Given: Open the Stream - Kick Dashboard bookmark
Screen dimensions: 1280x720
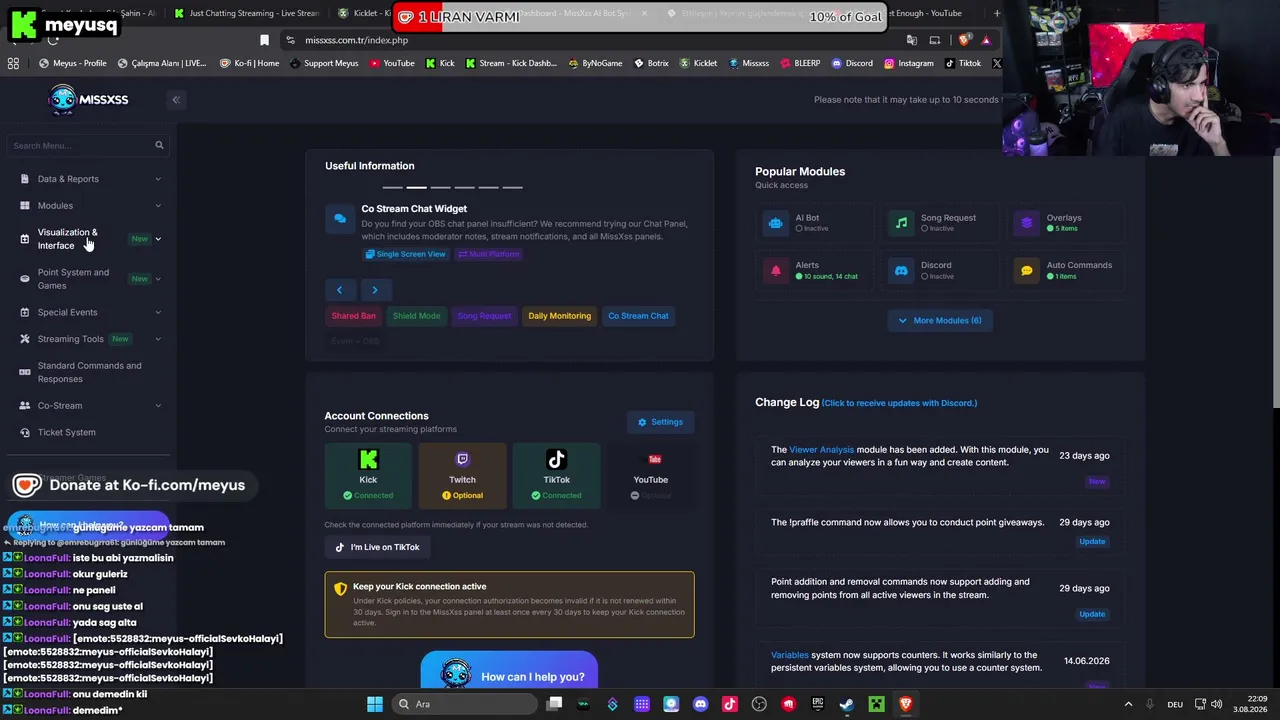Looking at the screenshot, I should (x=510, y=63).
